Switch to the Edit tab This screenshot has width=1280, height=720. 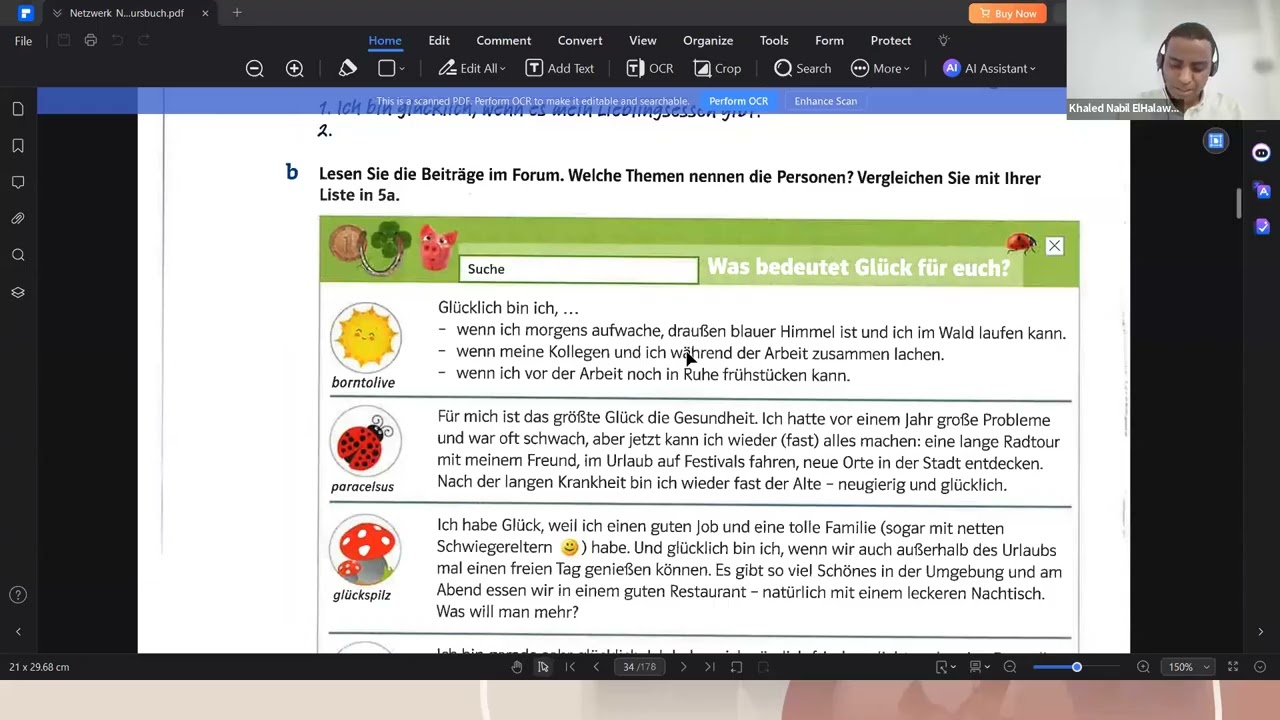439,40
